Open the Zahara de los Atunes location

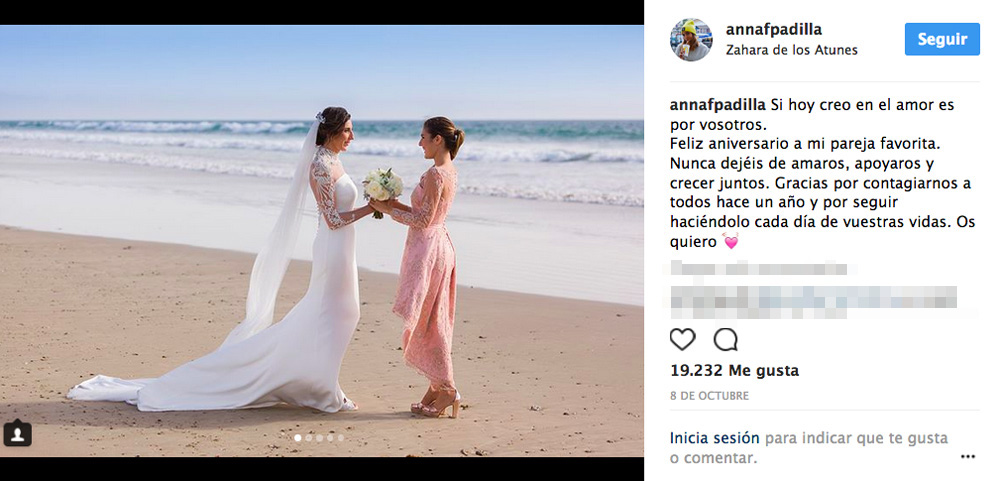coord(791,50)
